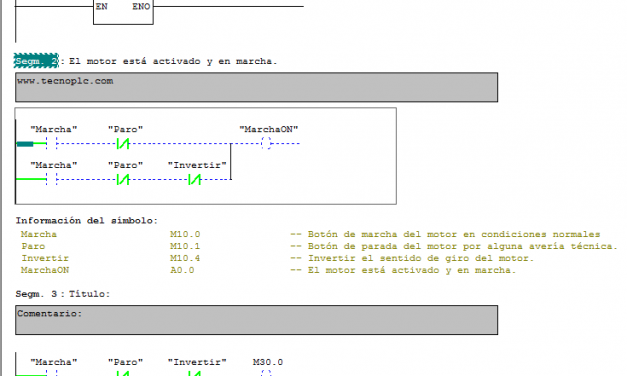Click the EN input of the block

[x=102, y=6]
